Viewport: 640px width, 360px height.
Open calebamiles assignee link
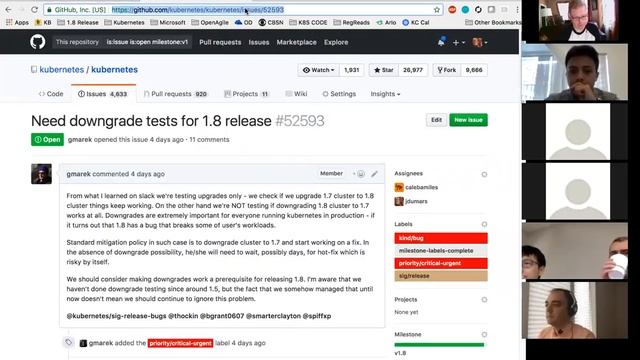tap(422, 187)
